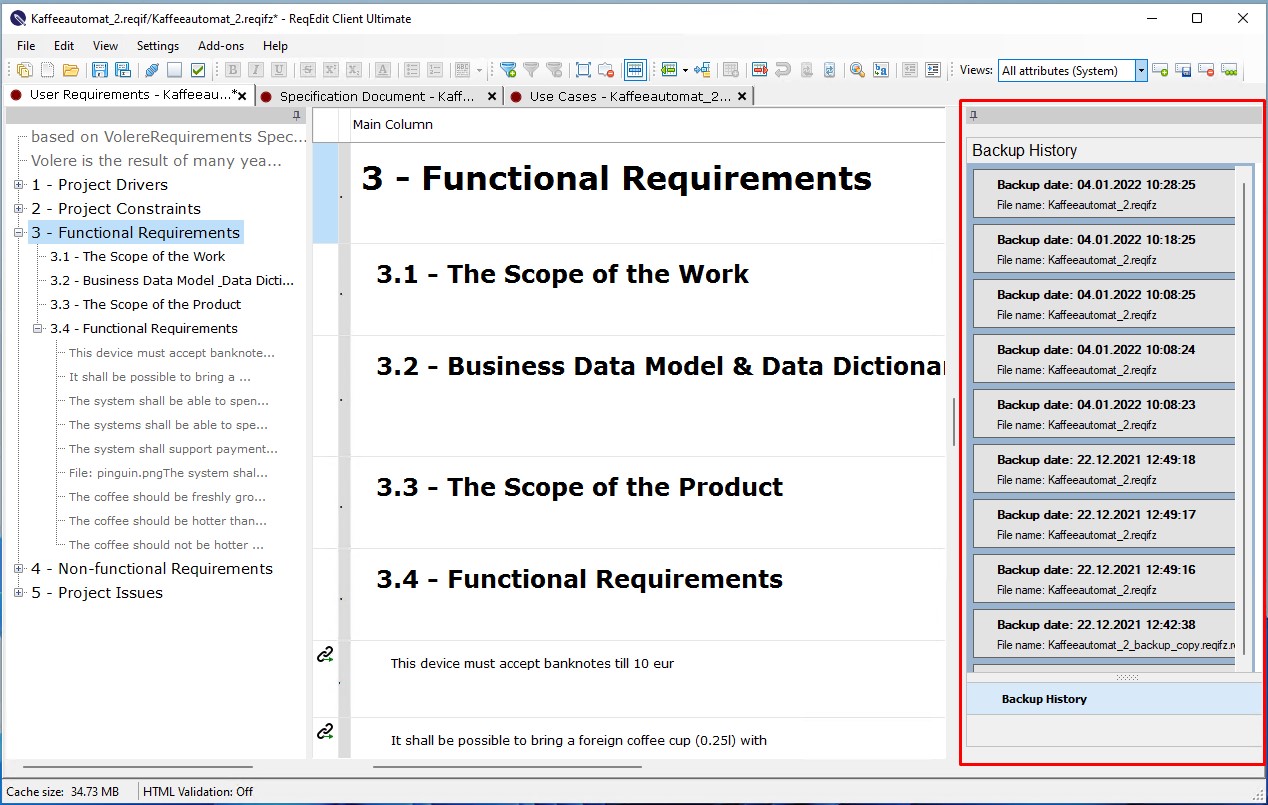The image size is (1268, 805).
Task: Open the File menu
Action: coord(26,46)
